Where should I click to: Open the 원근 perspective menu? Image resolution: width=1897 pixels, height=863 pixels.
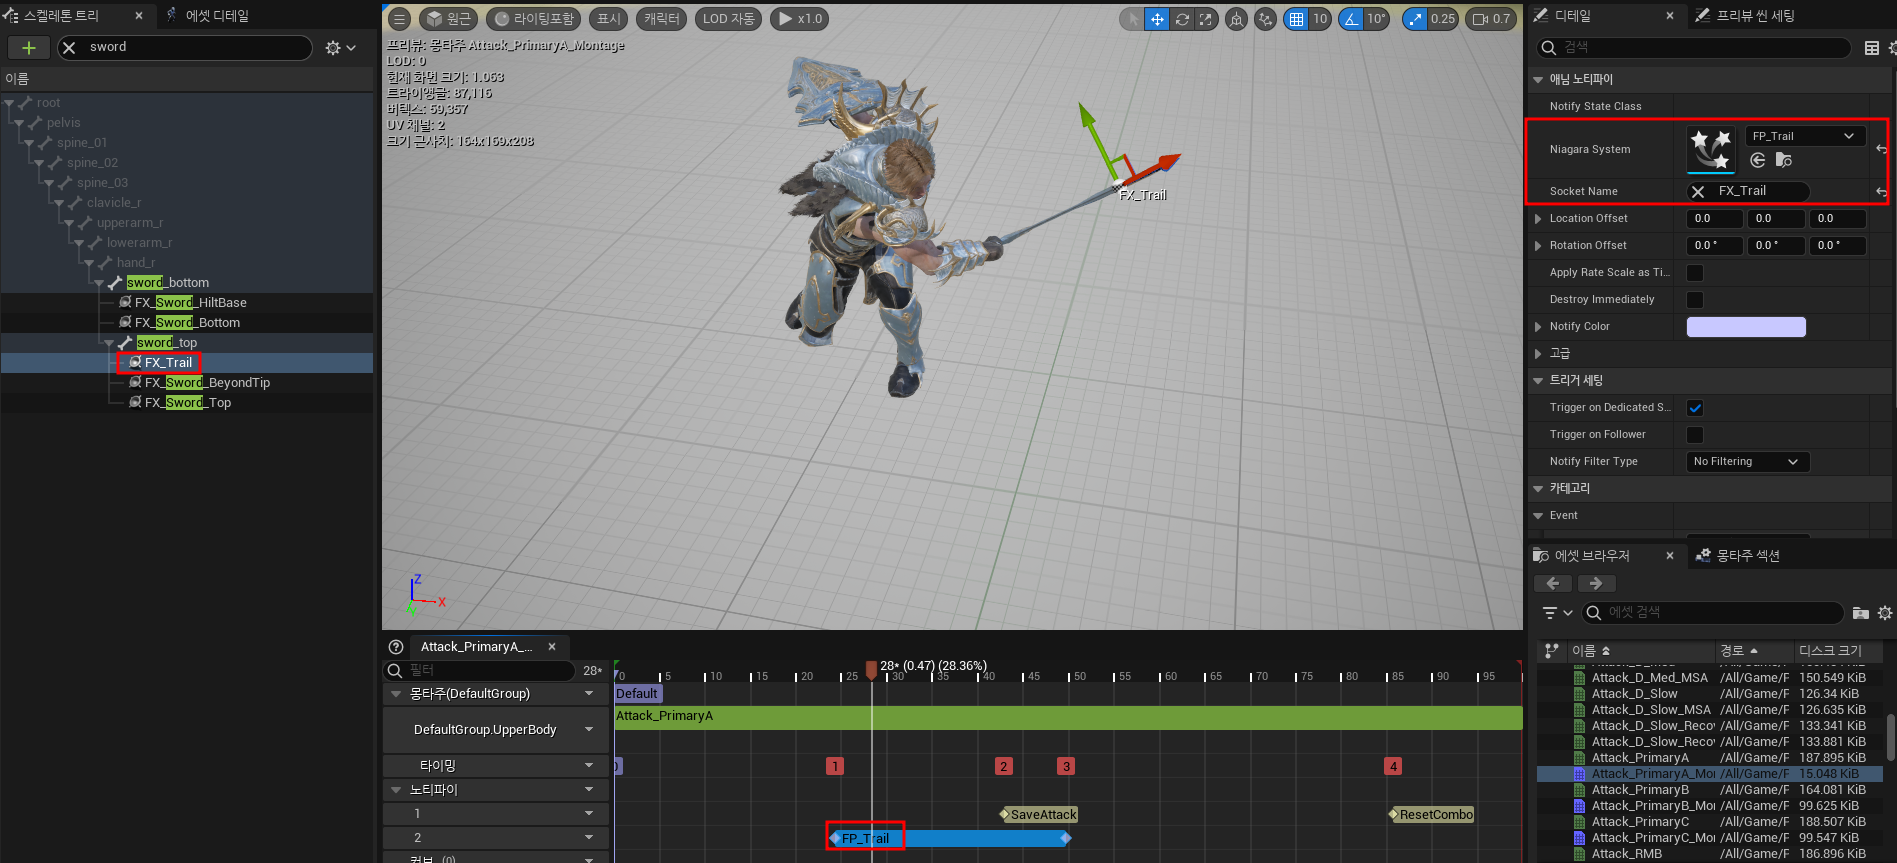tap(448, 19)
